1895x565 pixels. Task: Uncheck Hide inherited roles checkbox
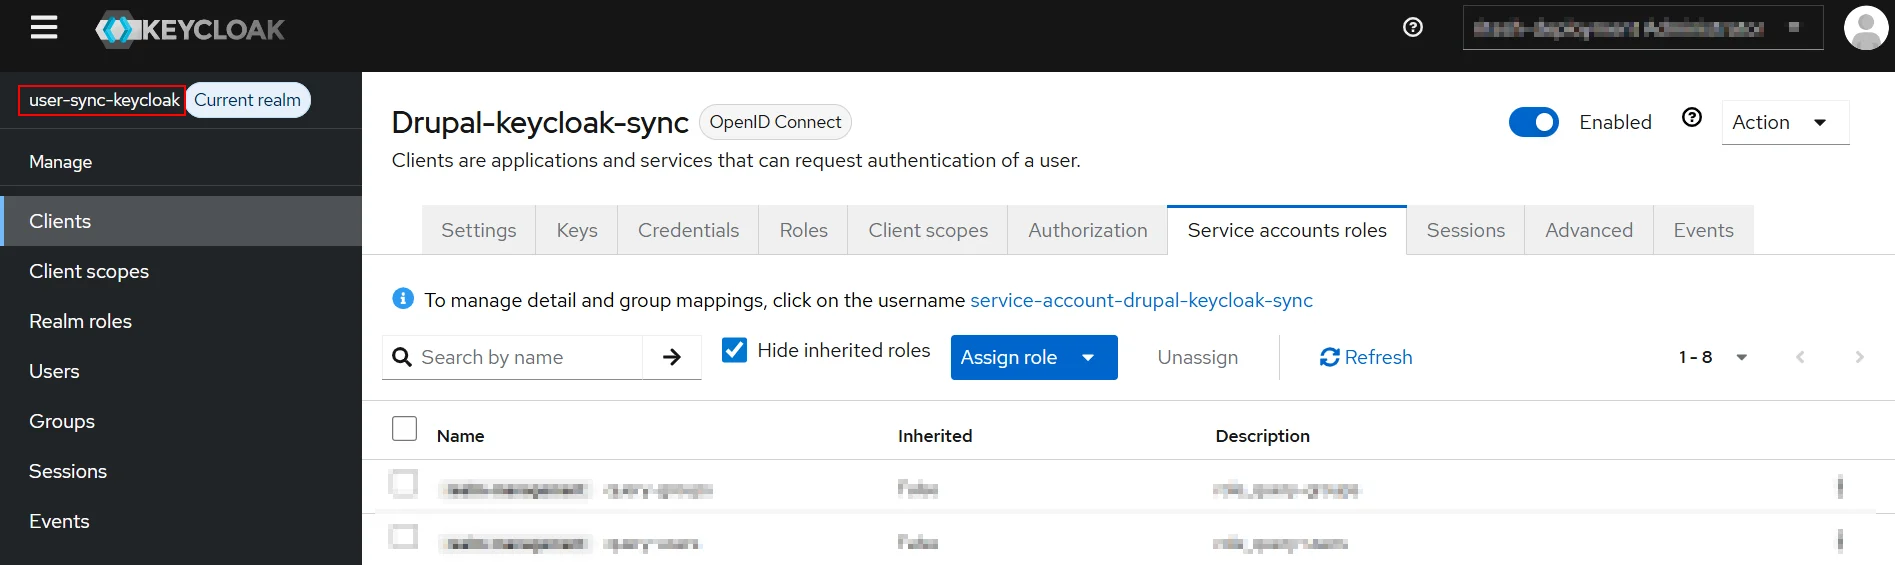pos(734,350)
